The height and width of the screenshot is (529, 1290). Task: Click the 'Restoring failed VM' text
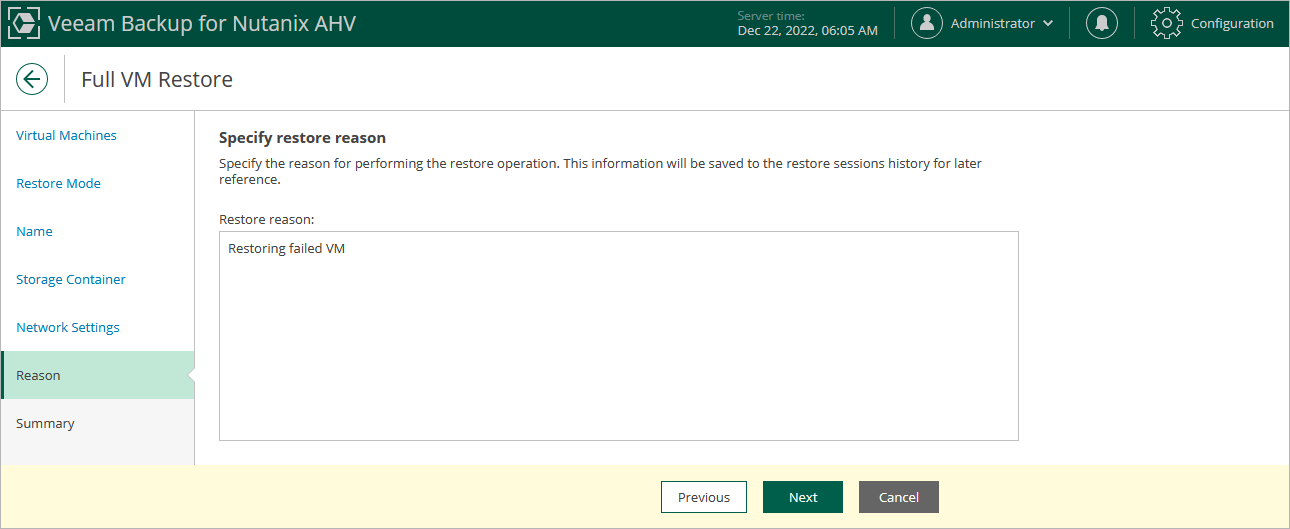[x=286, y=248]
